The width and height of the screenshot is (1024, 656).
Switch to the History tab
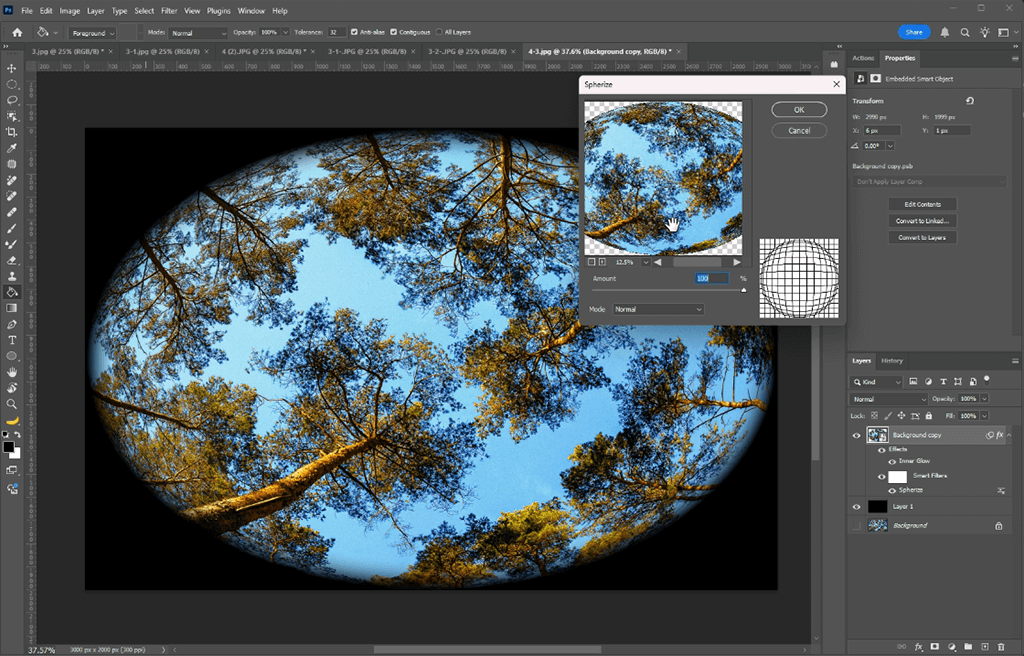coord(892,361)
